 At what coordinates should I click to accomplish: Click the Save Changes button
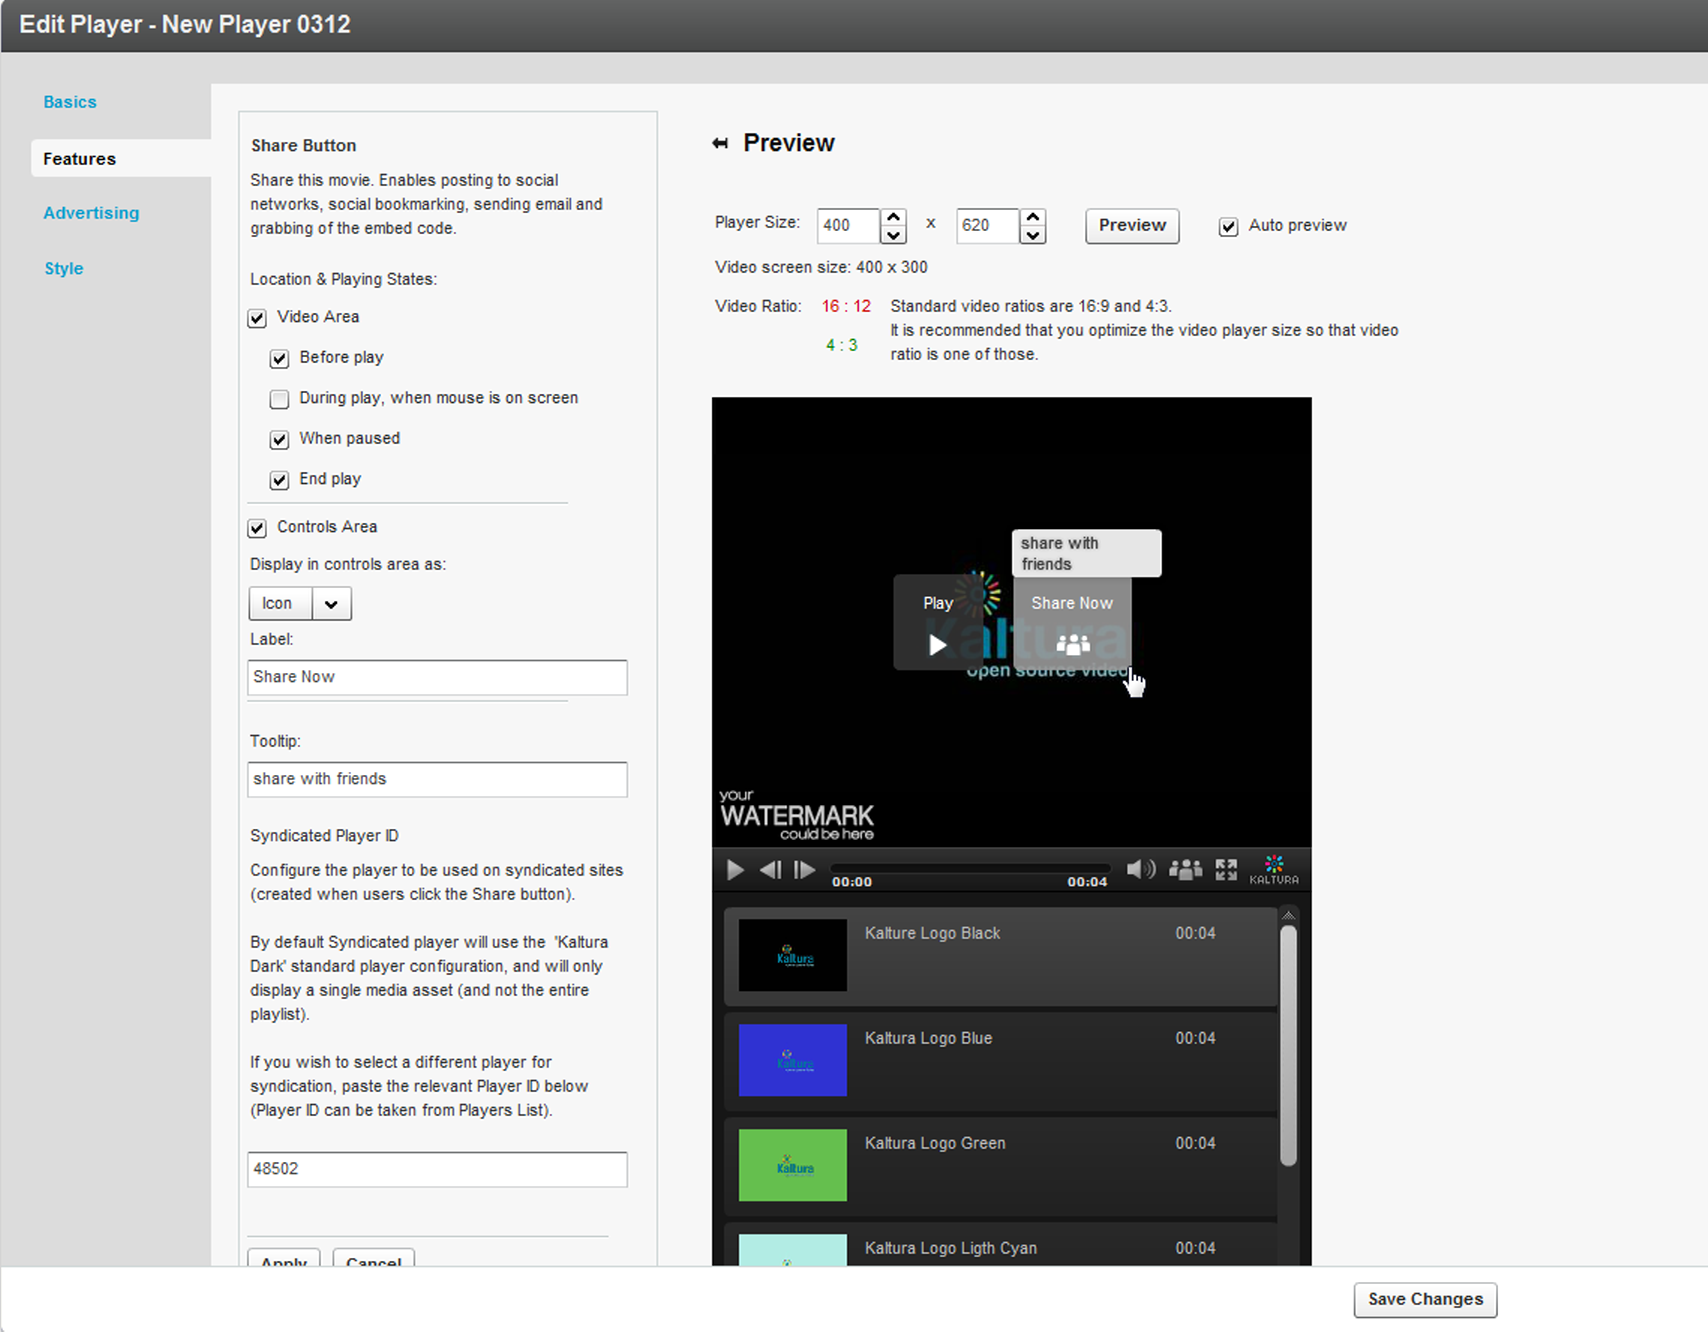click(x=1425, y=1299)
